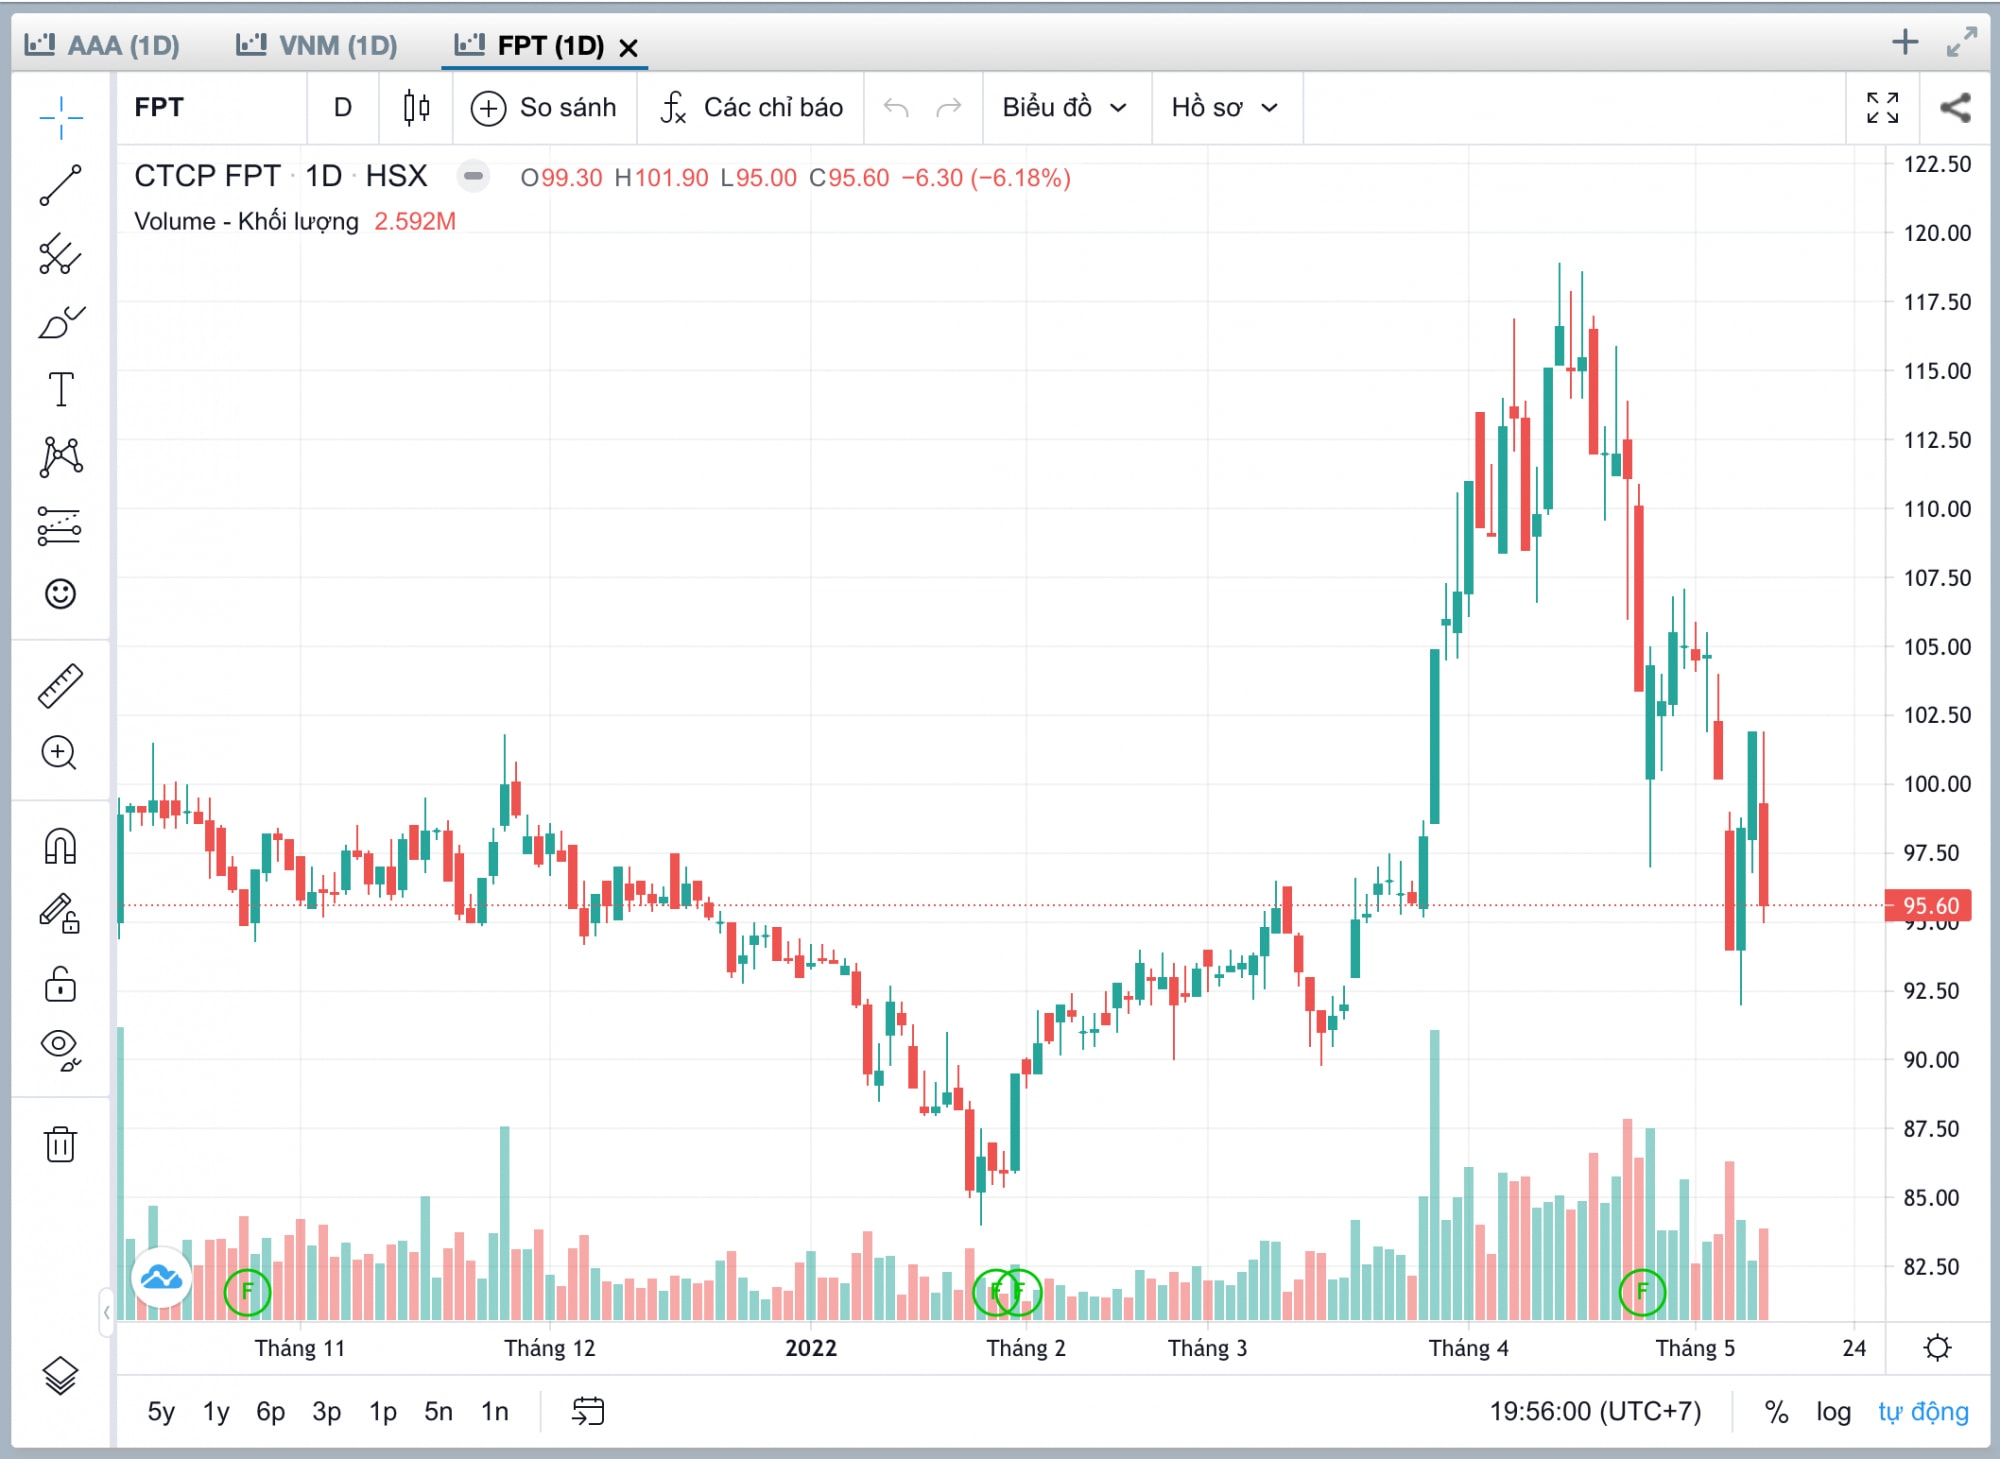Activate the zoom in tool

click(60, 753)
